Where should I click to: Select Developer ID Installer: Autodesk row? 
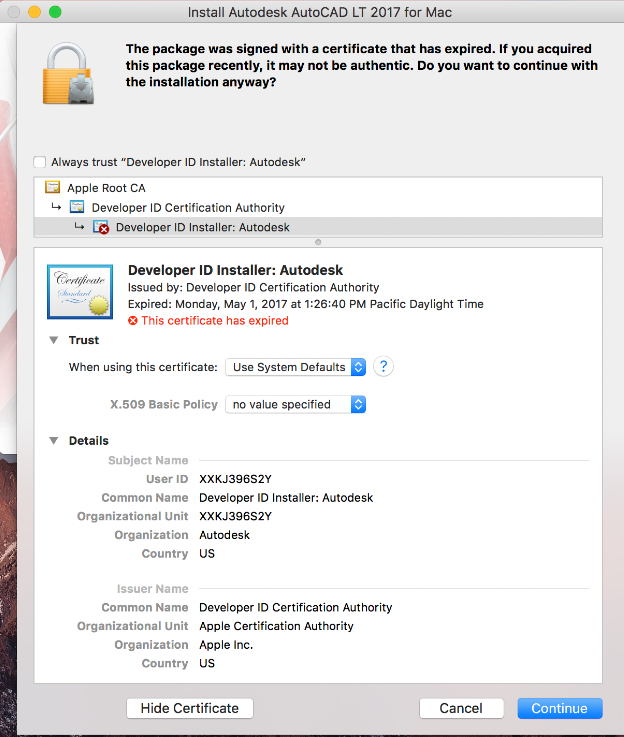(318, 227)
